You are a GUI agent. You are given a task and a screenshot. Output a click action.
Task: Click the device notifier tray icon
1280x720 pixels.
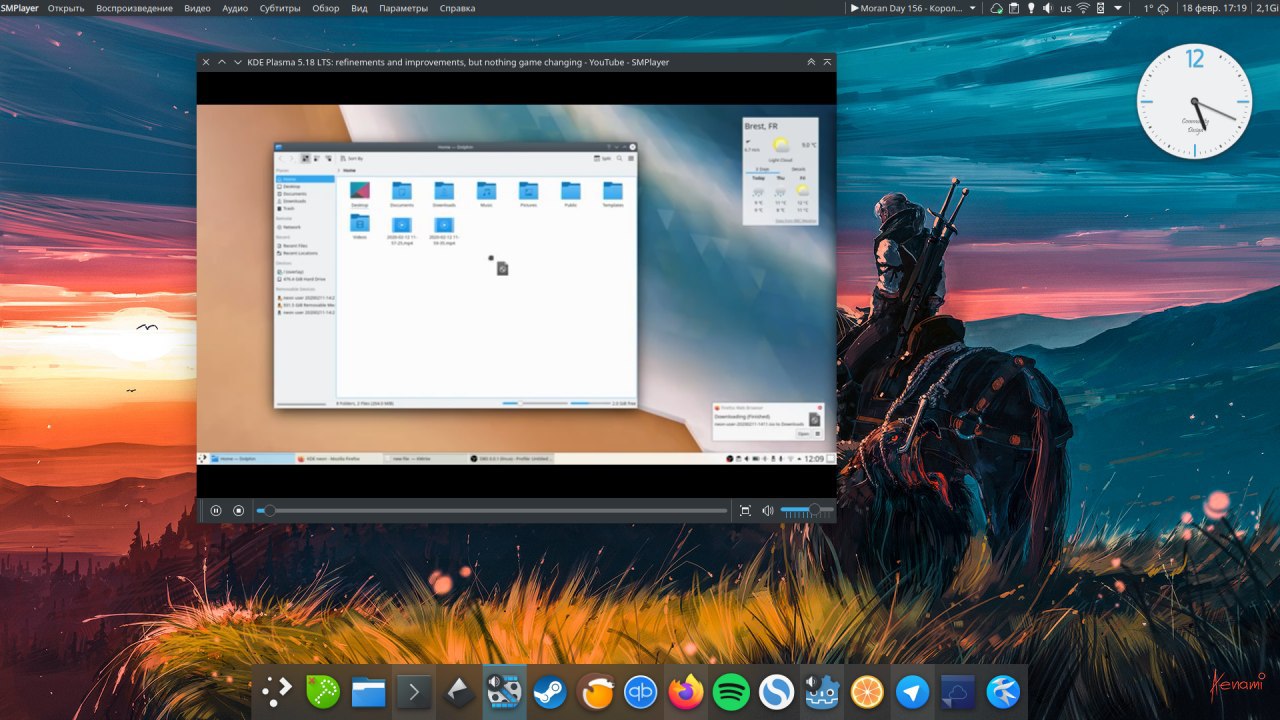(x=1100, y=8)
